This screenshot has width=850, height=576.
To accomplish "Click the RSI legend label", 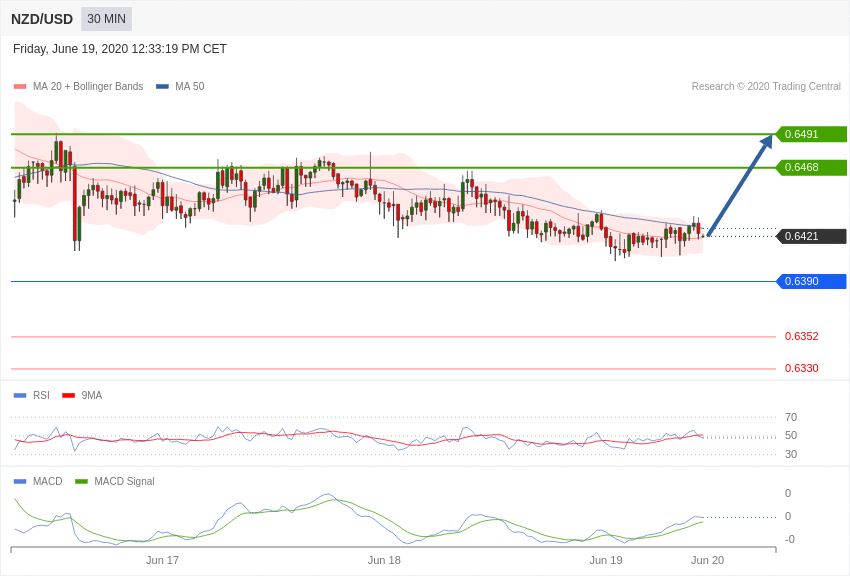I will (41, 396).
